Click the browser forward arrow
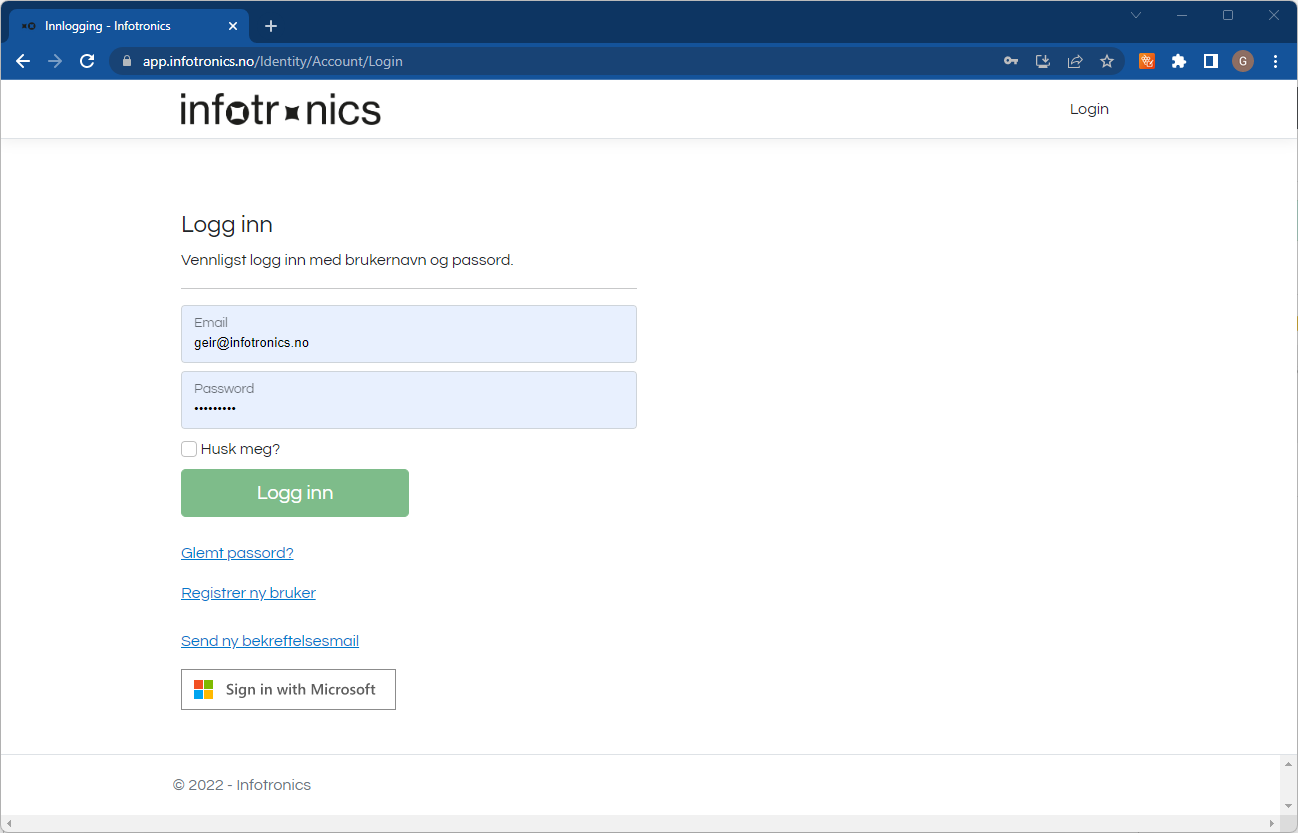This screenshot has width=1298, height=833. click(55, 61)
